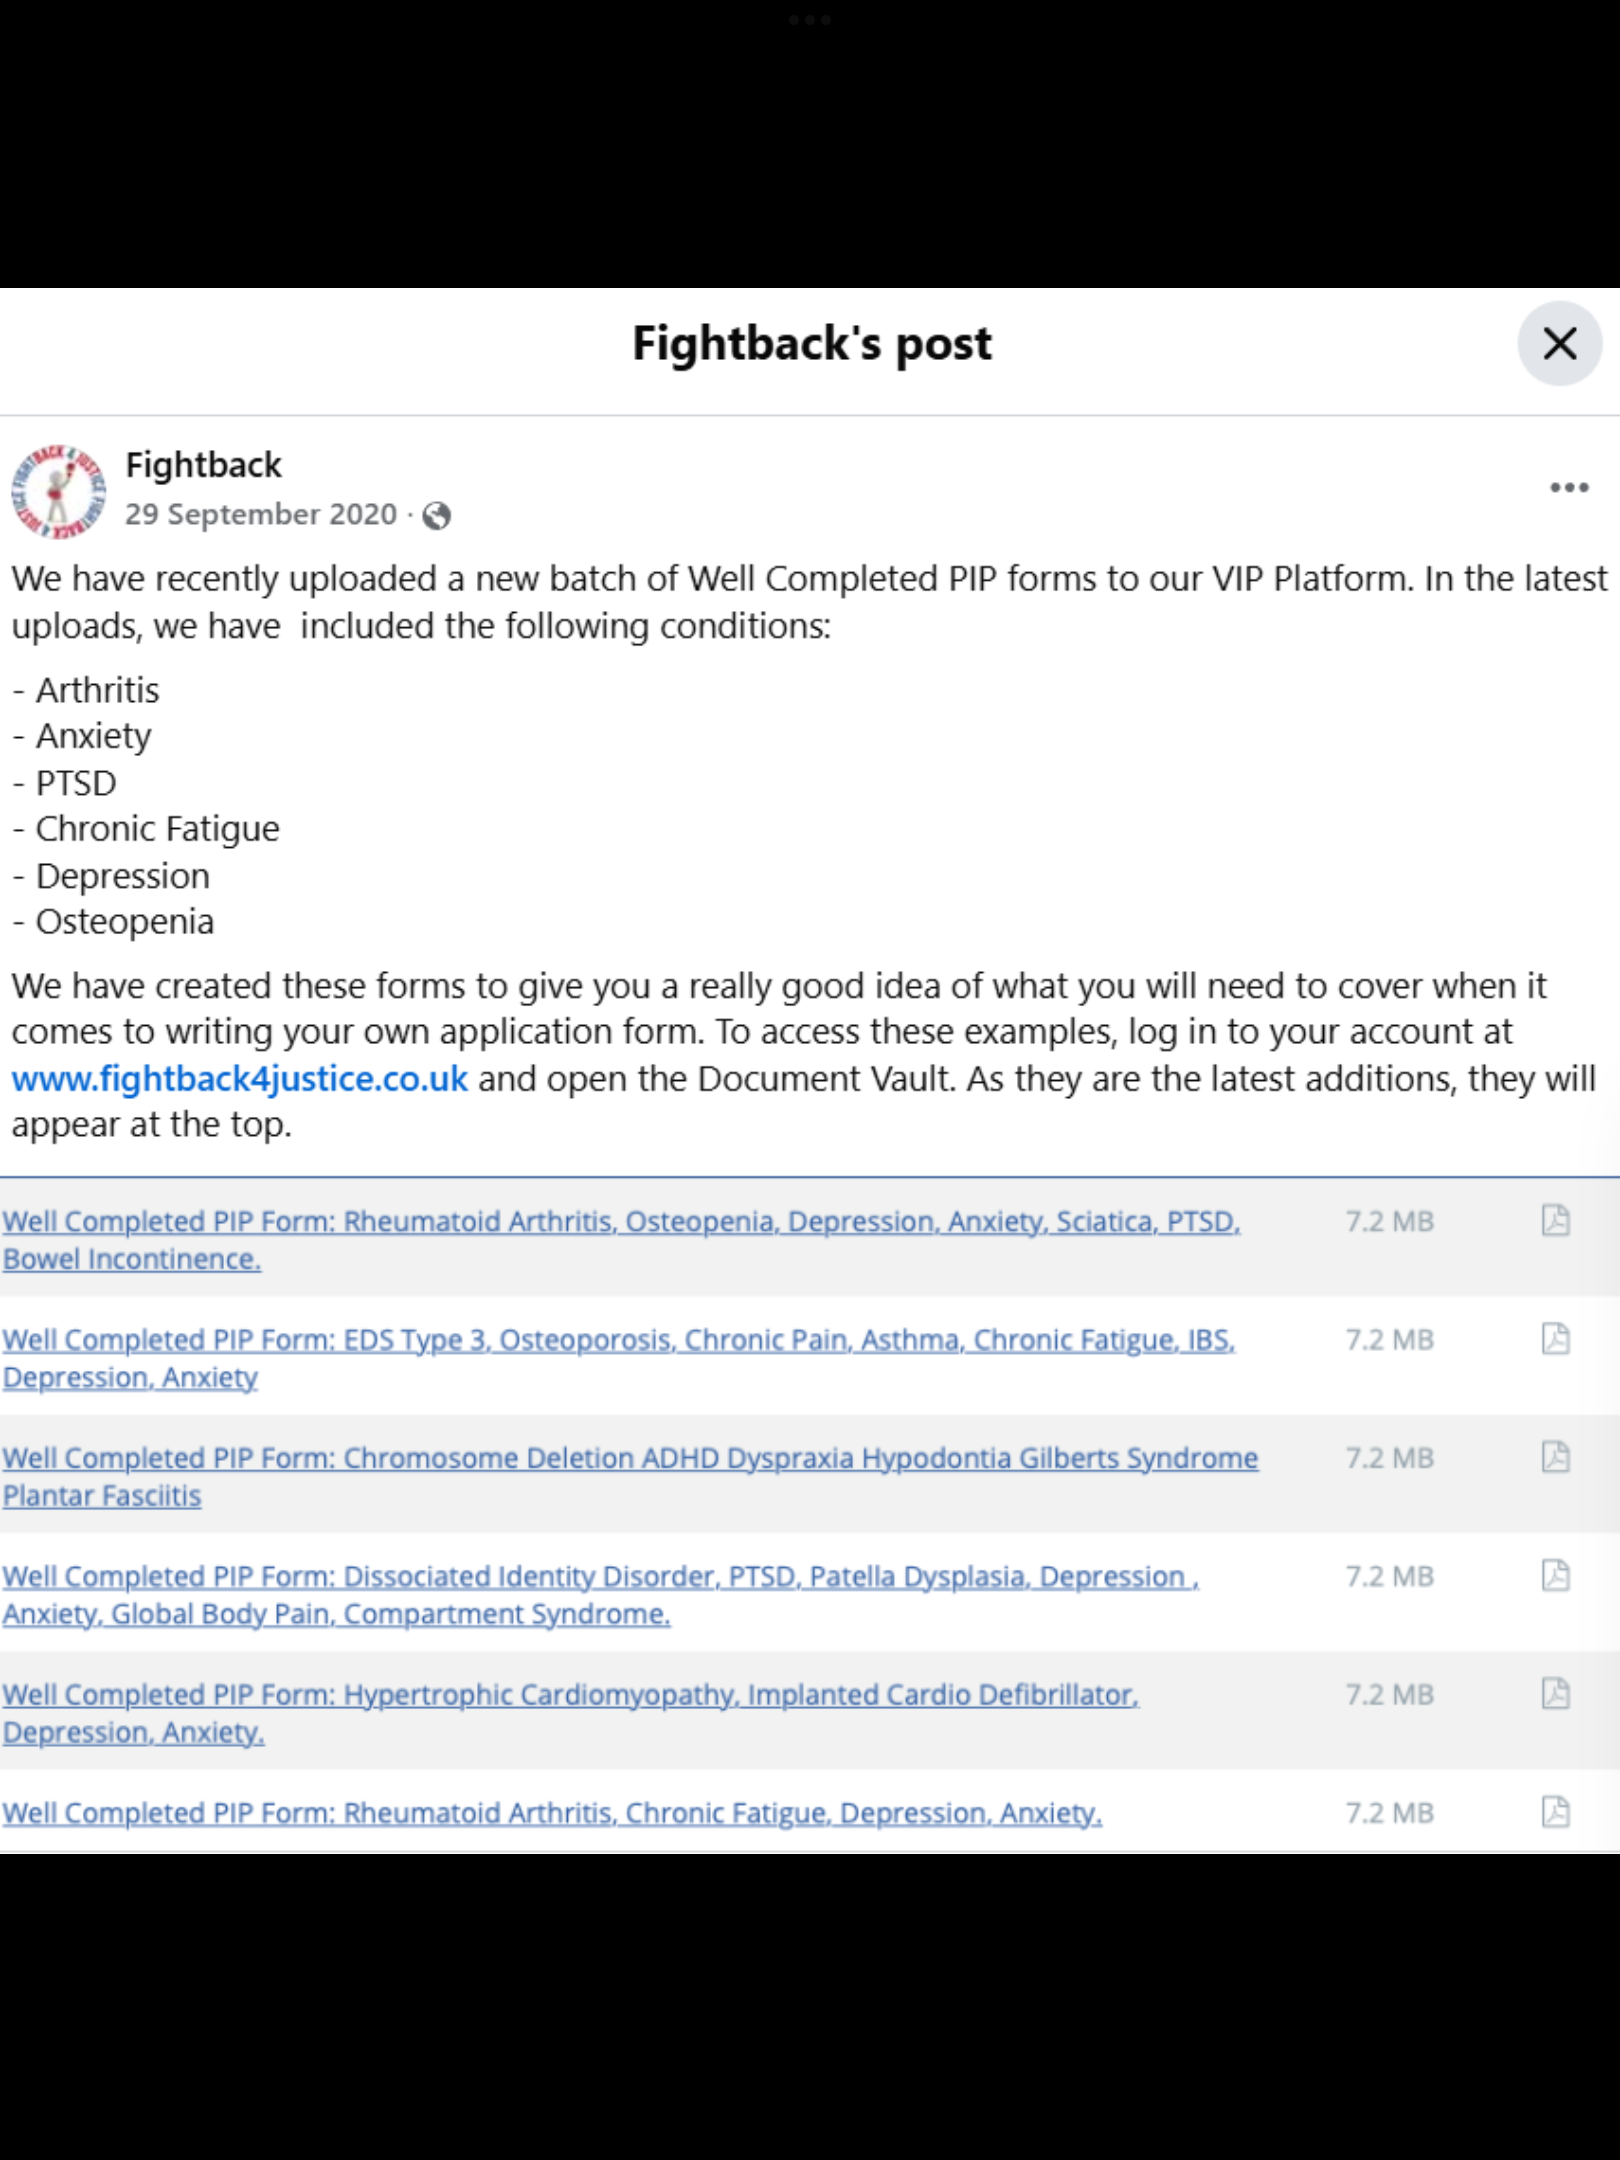Open Chromosome Deletion ADHD PIP form link
The width and height of the screenshot is (1620, 2160).
pos(630,1458)
